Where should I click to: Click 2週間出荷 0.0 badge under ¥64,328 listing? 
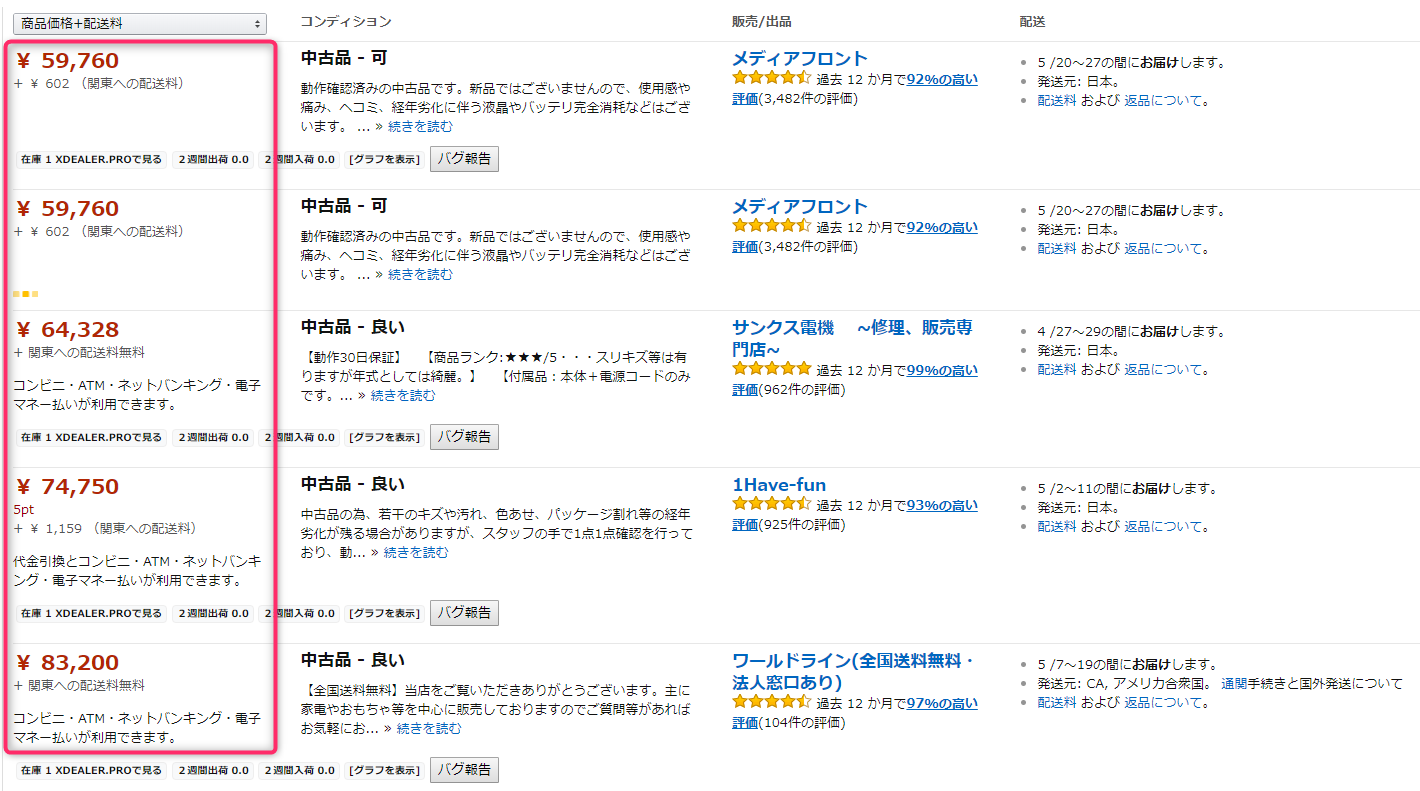[213, 438]
